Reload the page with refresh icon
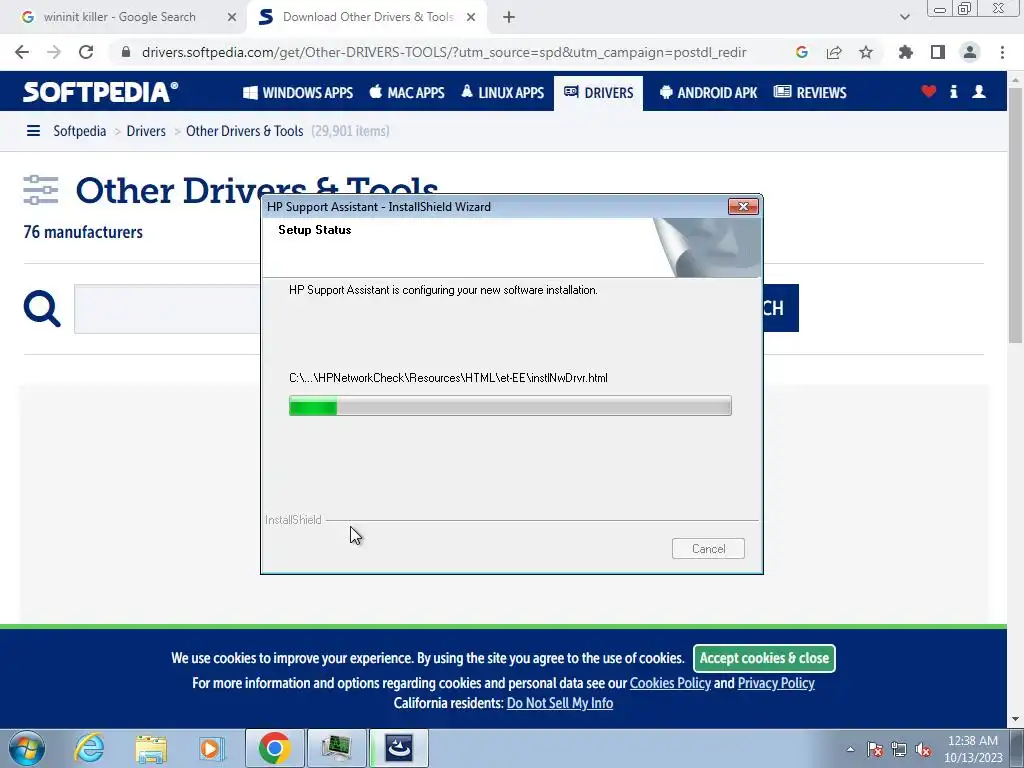The width and height of the screenshot is (1024, 768). 86,52
